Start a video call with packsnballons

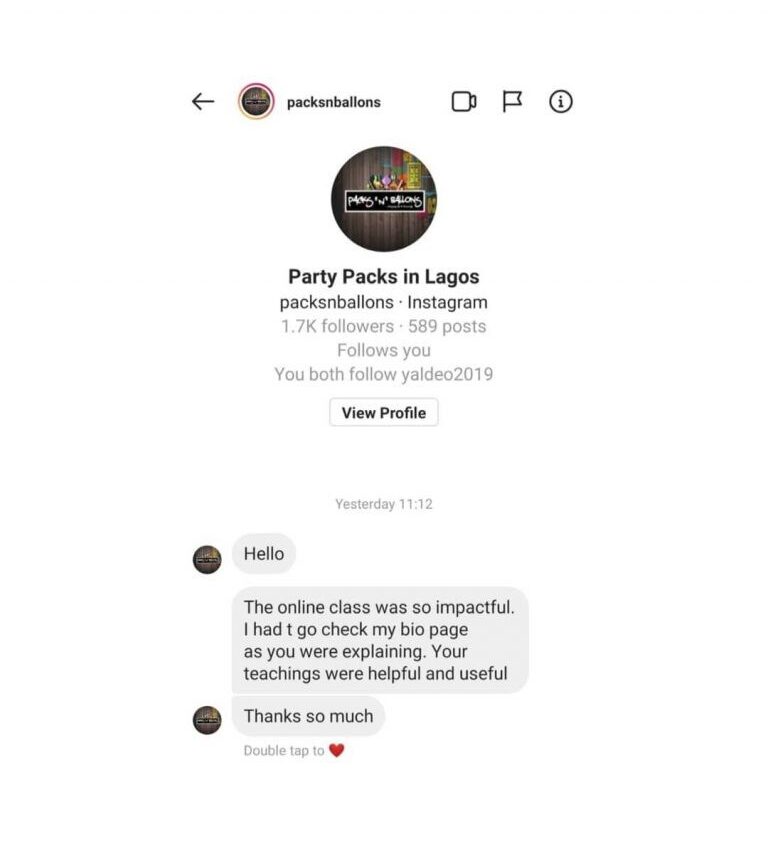point(464,102)
